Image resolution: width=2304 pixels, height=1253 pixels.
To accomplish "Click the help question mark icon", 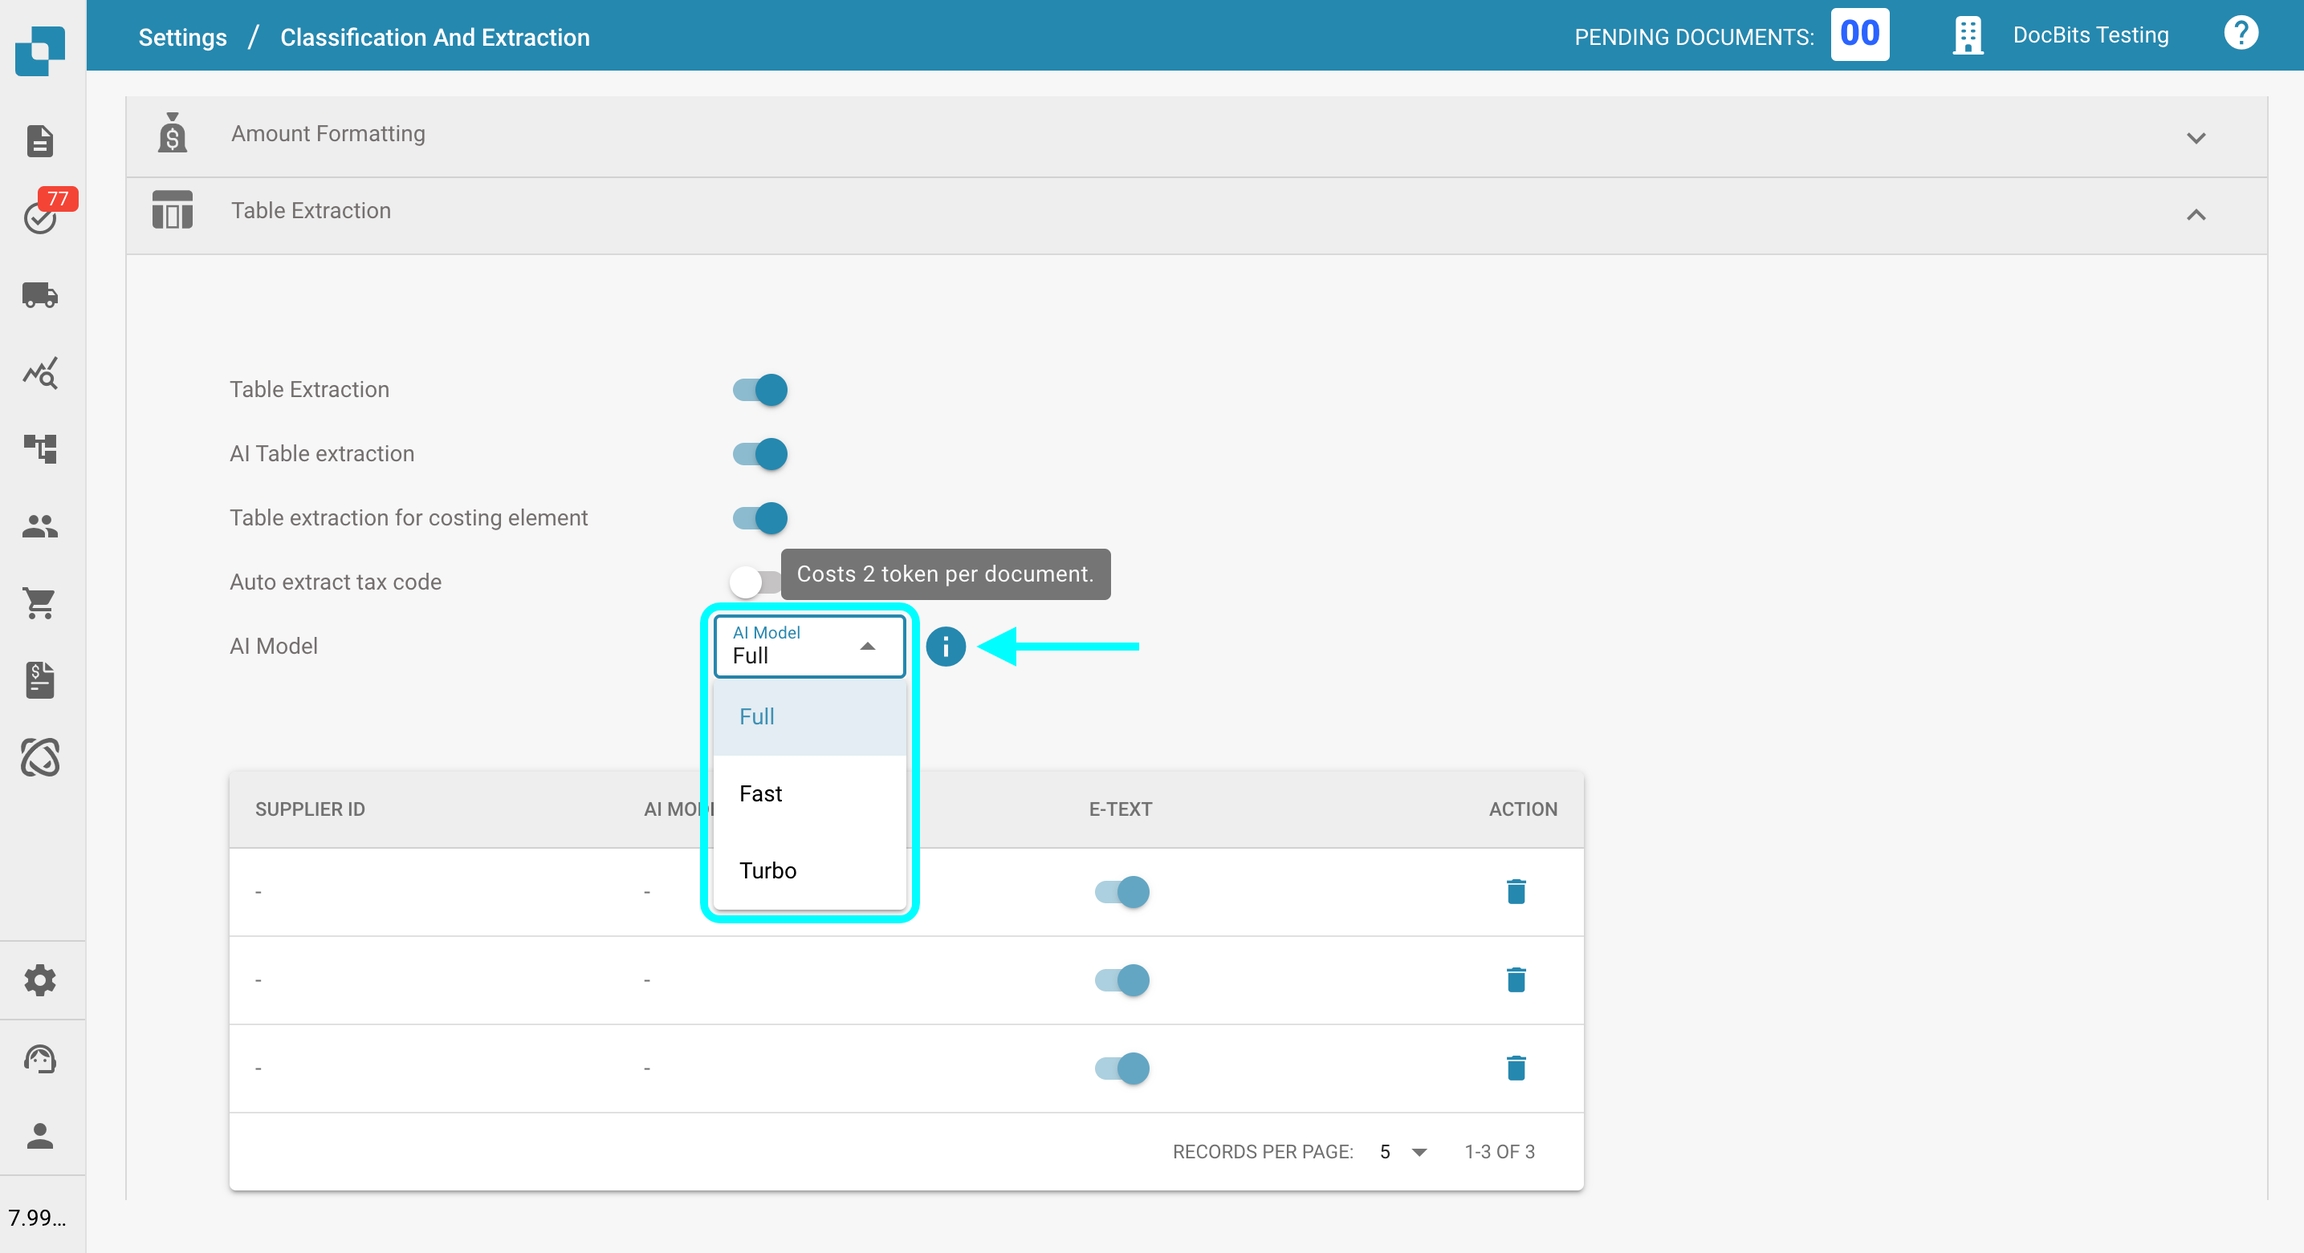I will [x=2240, y=34].
